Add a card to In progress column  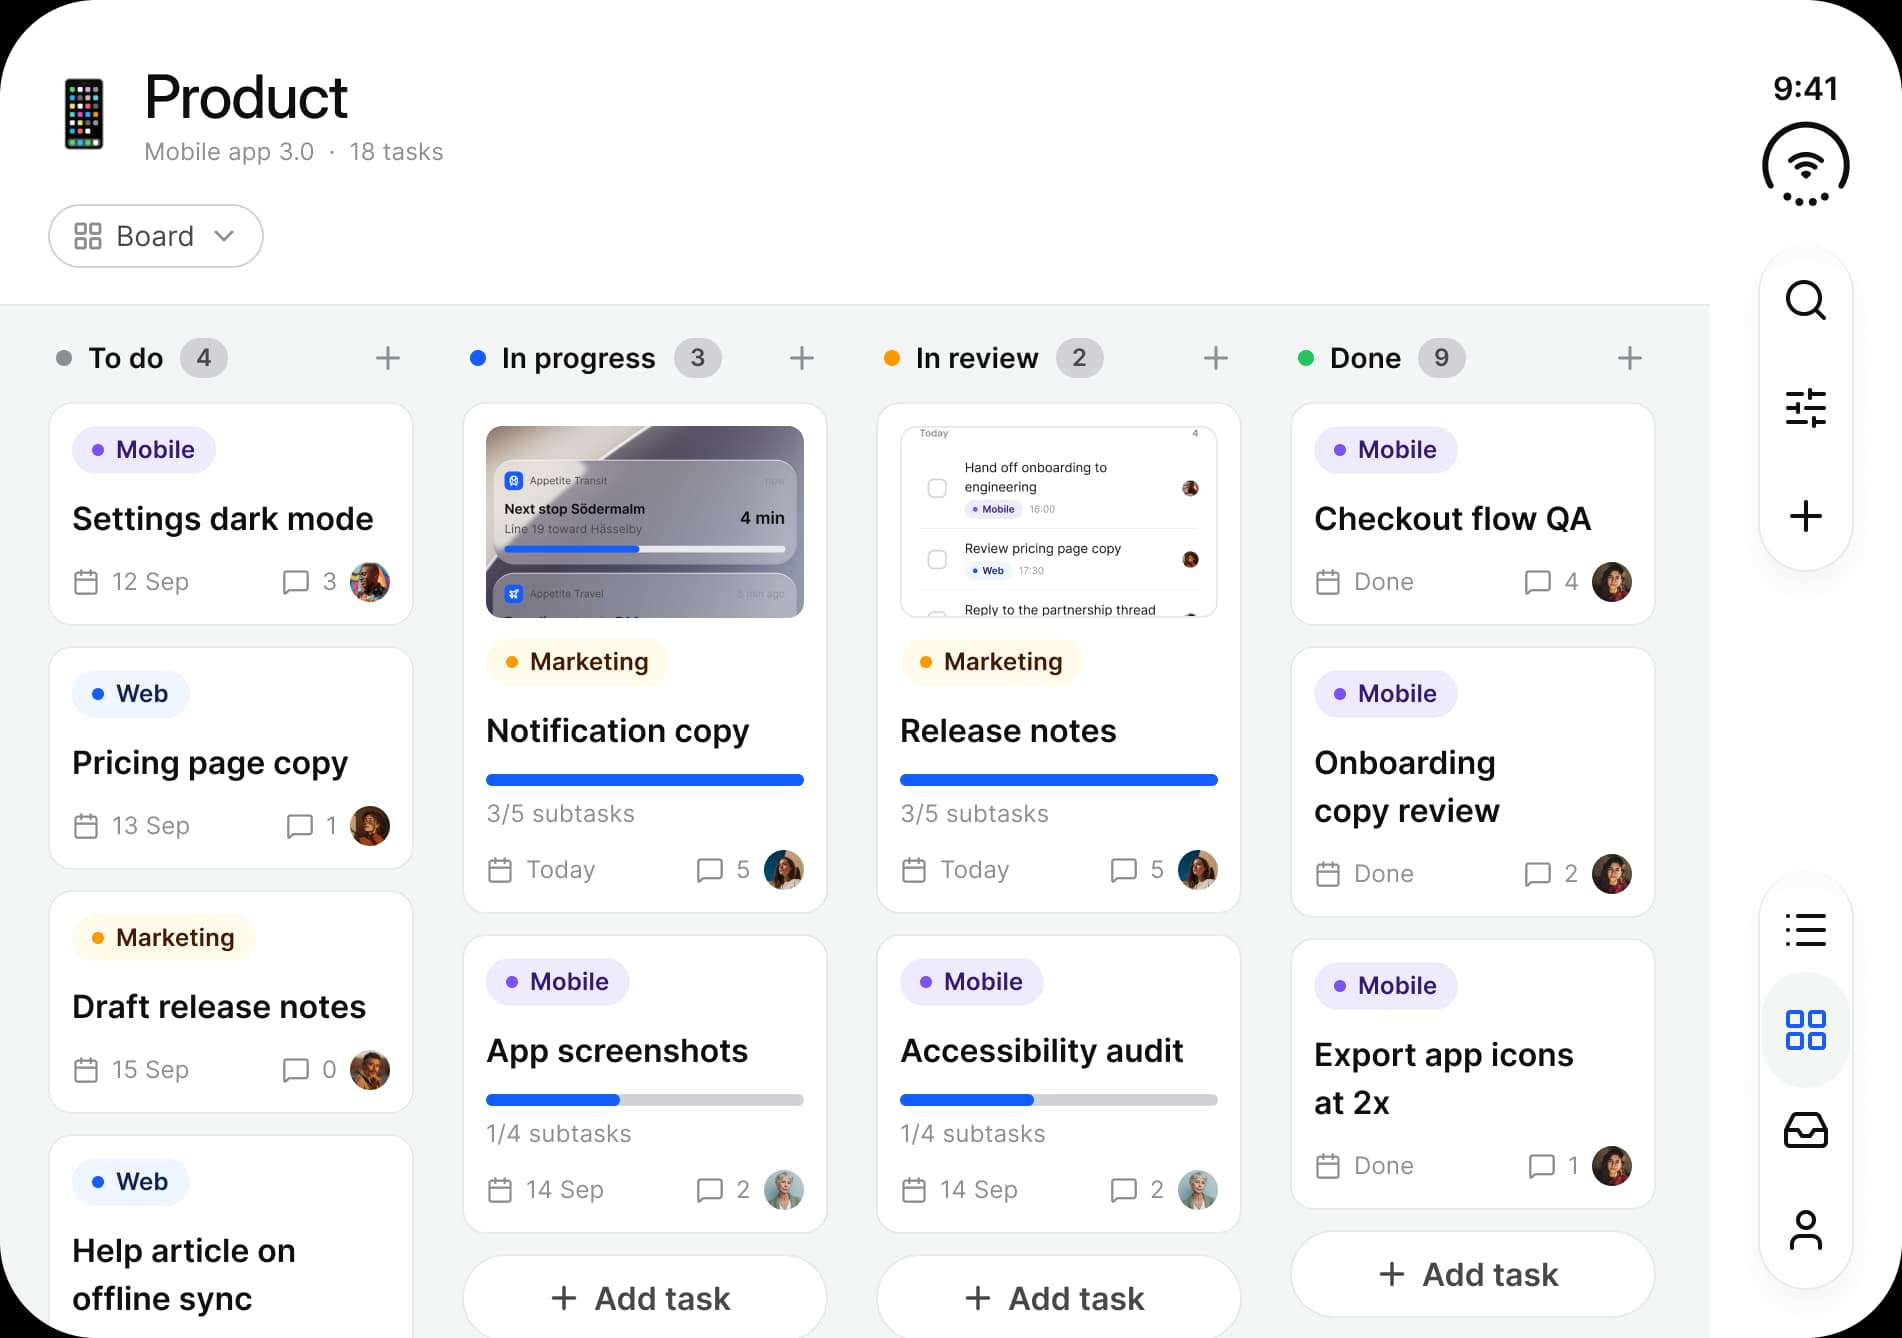pos(802,358)
